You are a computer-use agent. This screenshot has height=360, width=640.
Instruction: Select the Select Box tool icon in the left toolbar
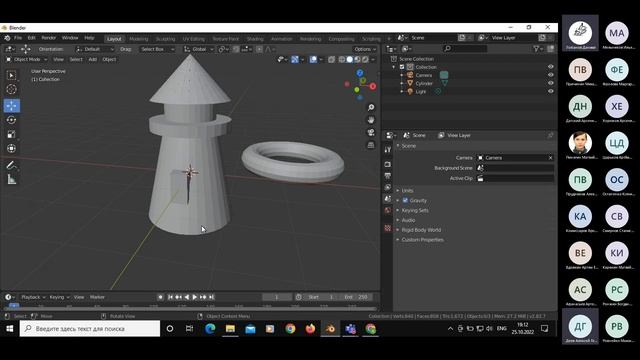(x=11, y=76)
